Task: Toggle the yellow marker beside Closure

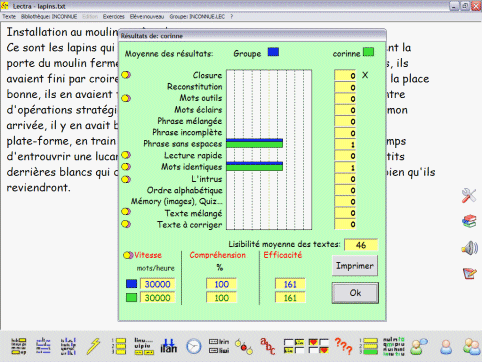Action: point(126,75)
